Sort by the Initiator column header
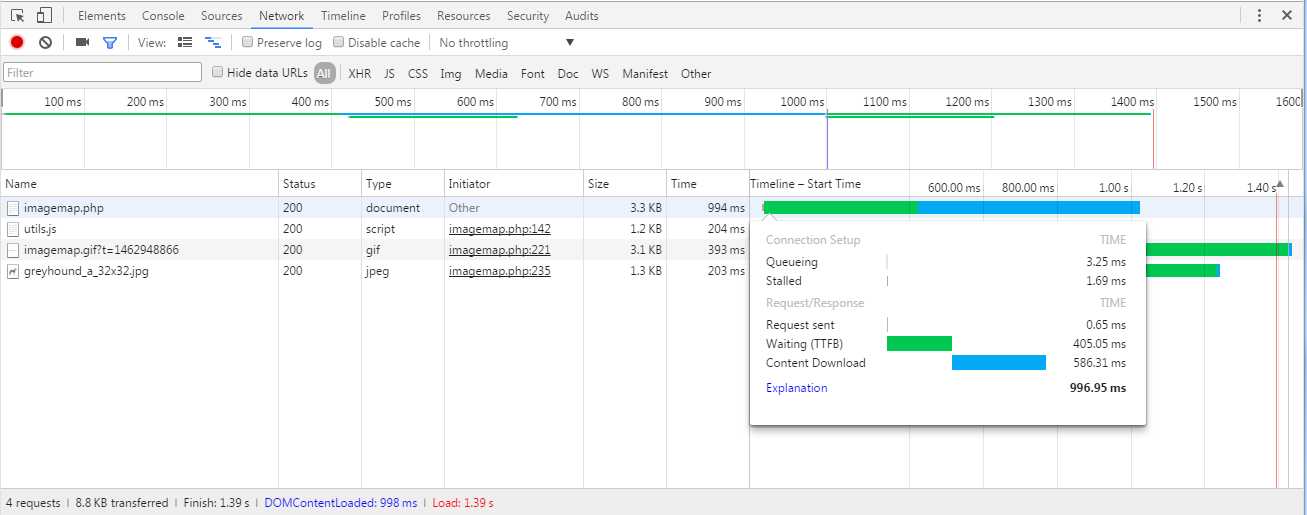The width and height of the screenshot is (1307, 515). 514,184
